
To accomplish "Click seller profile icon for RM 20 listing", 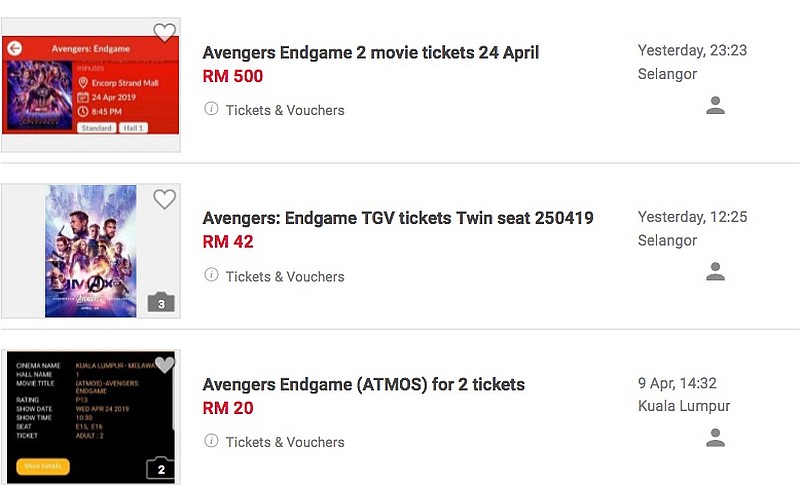I will click(x=715, y=438).
